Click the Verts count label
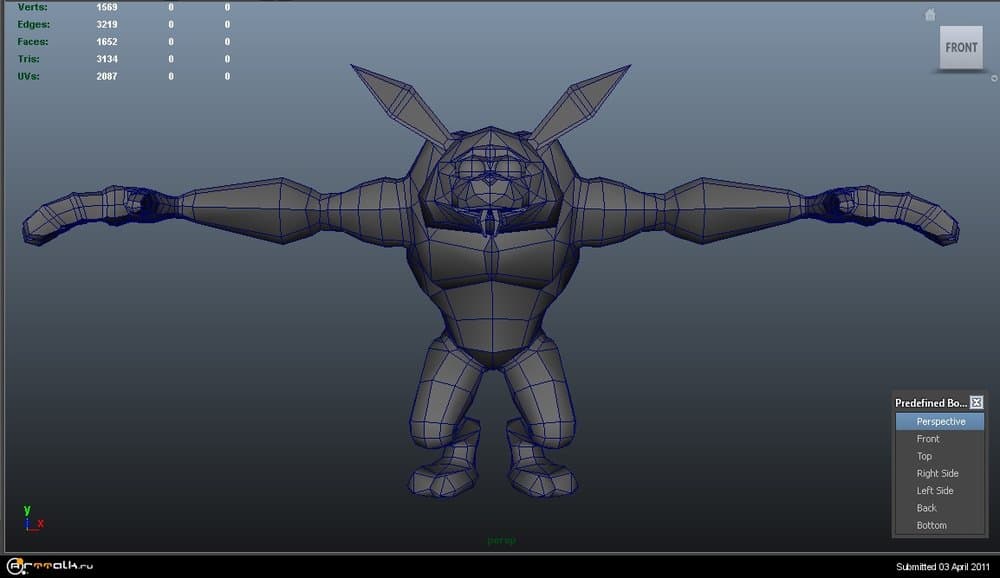The image size is (1000, 578). (32, 7)
